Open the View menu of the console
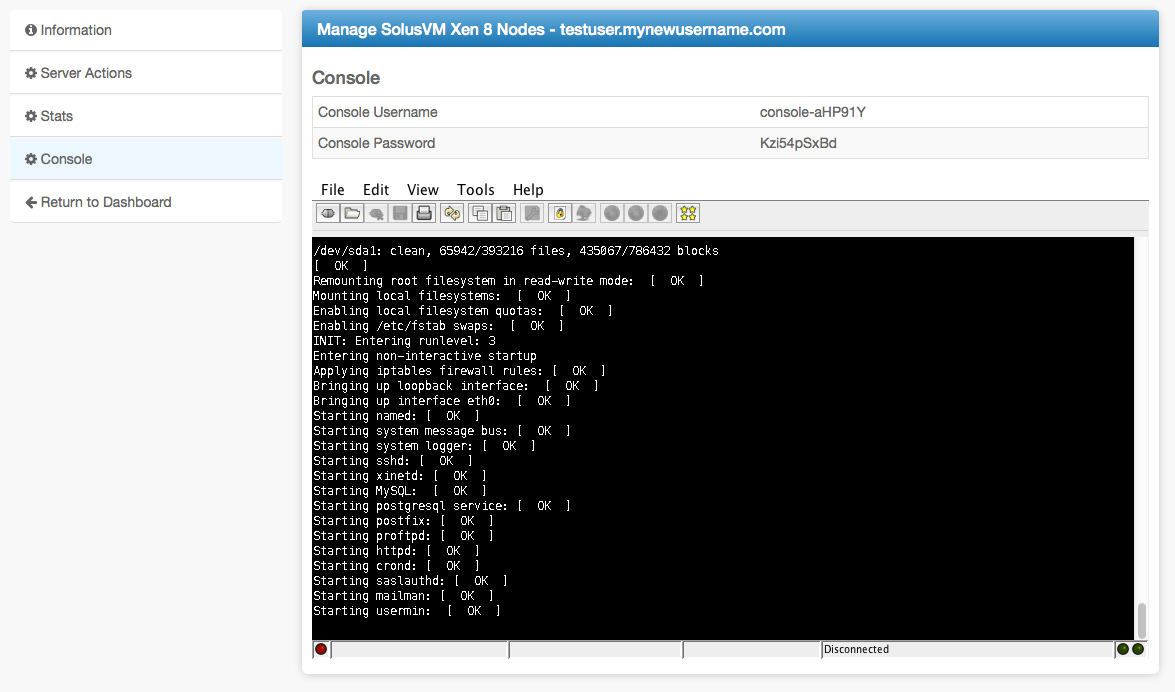 click(x=422, y=190)
